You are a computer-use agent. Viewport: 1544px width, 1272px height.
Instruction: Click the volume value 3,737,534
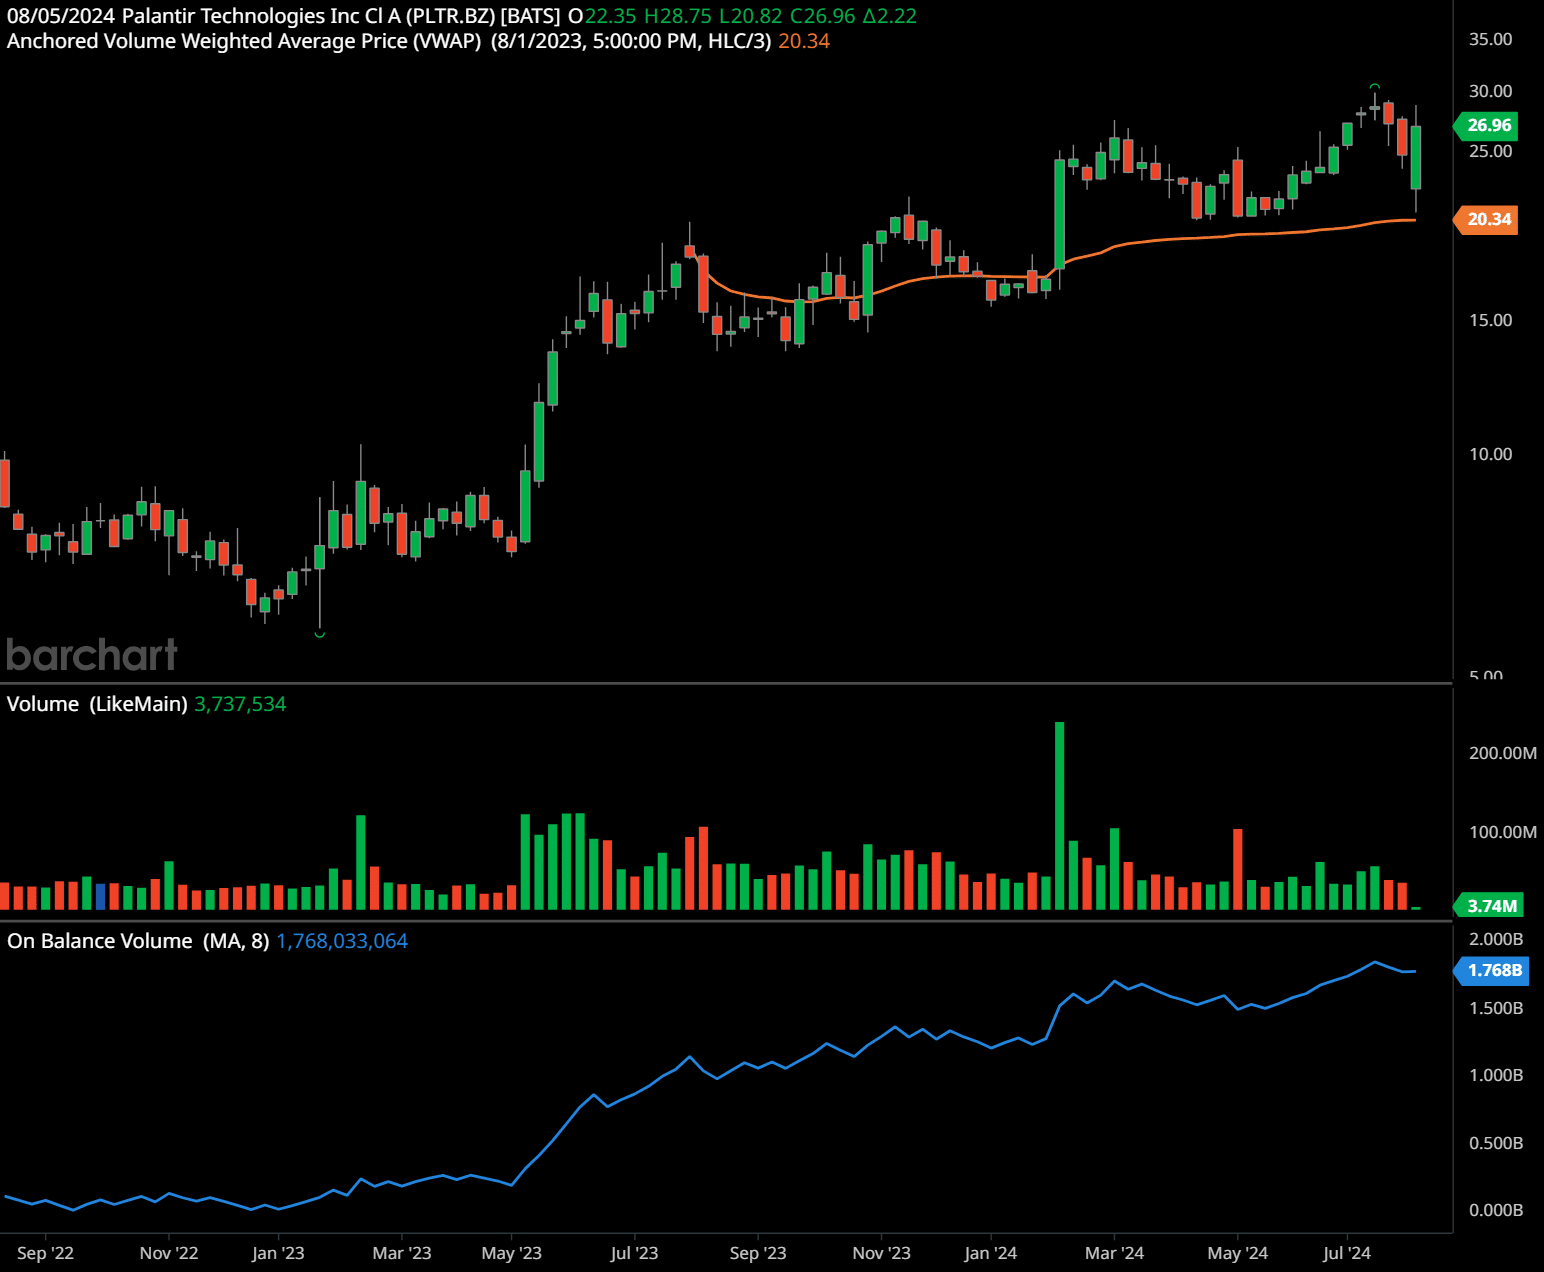[240, 704]
